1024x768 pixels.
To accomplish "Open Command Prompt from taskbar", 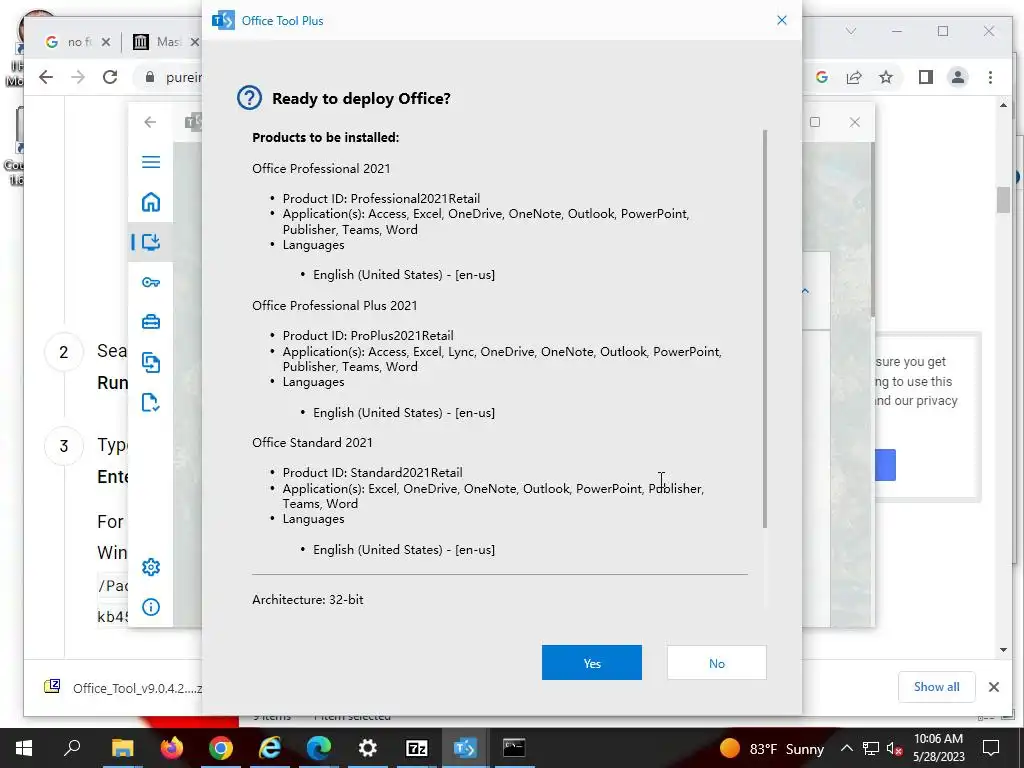I will pos(514,748).
